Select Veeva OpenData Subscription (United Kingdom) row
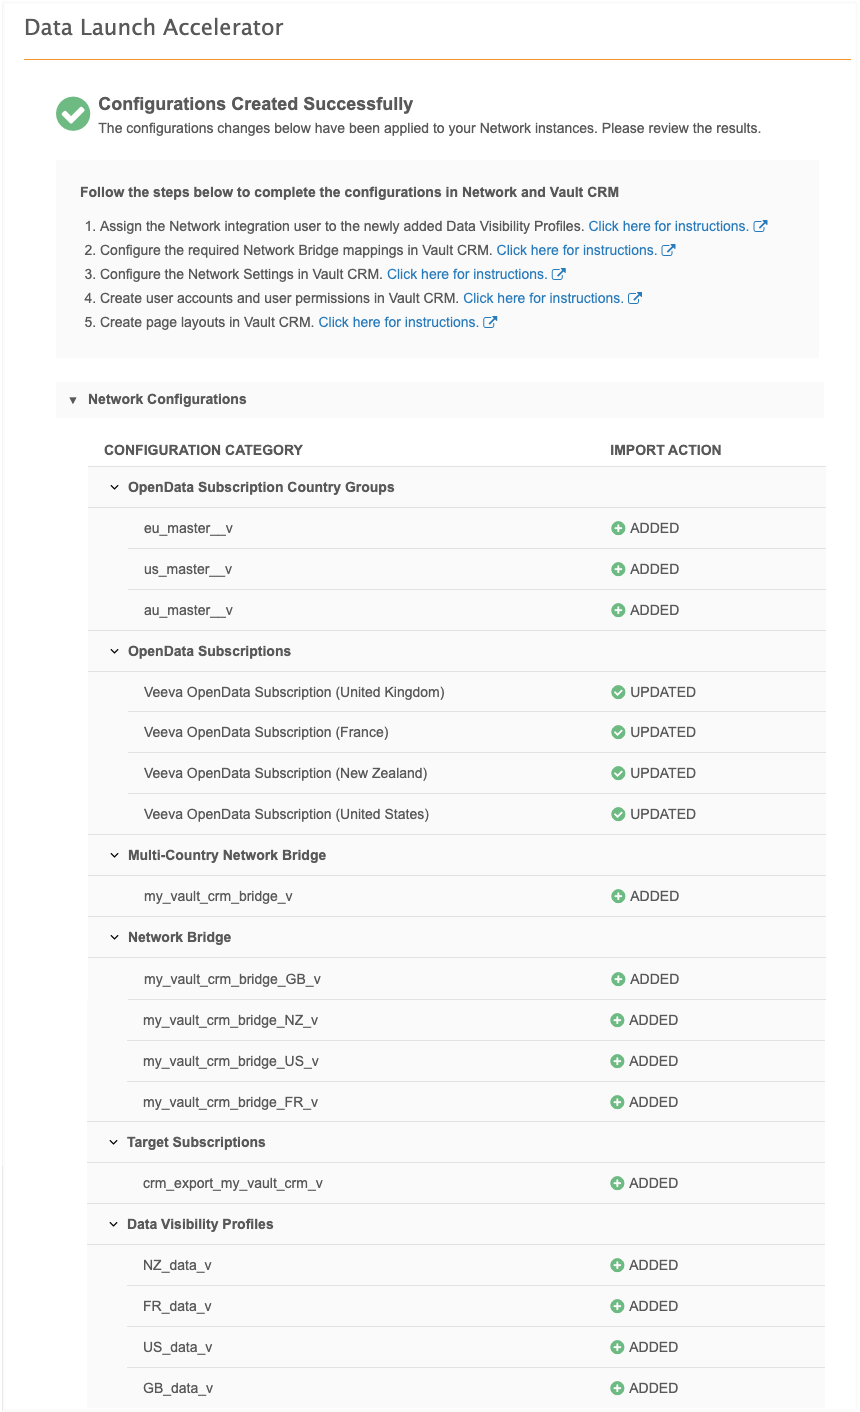 pos(456,692)
